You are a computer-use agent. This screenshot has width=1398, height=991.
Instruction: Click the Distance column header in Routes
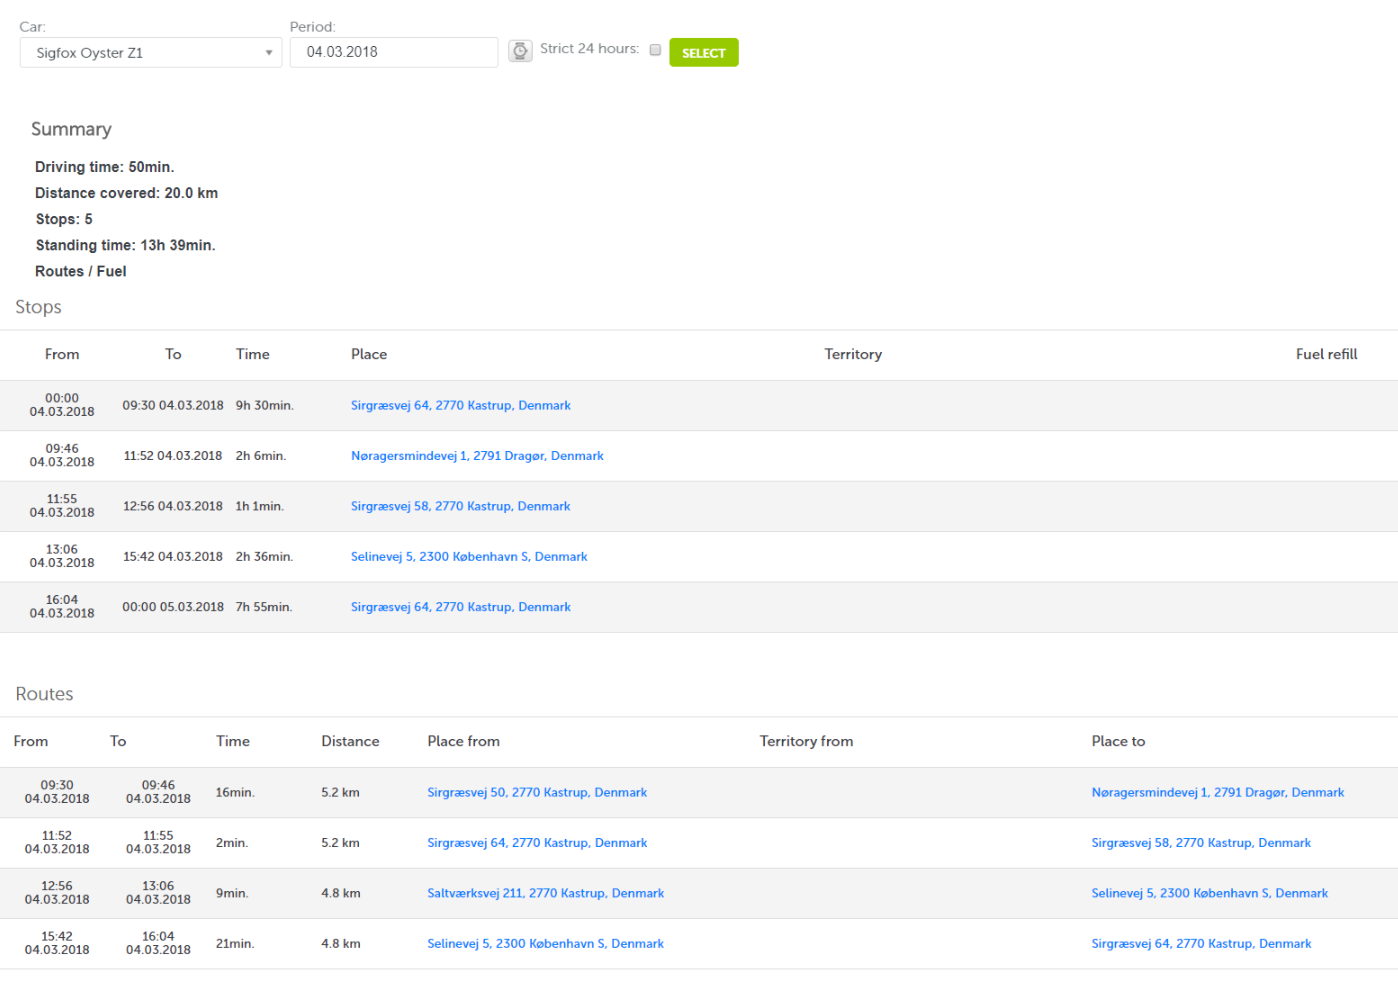(350, 742)
